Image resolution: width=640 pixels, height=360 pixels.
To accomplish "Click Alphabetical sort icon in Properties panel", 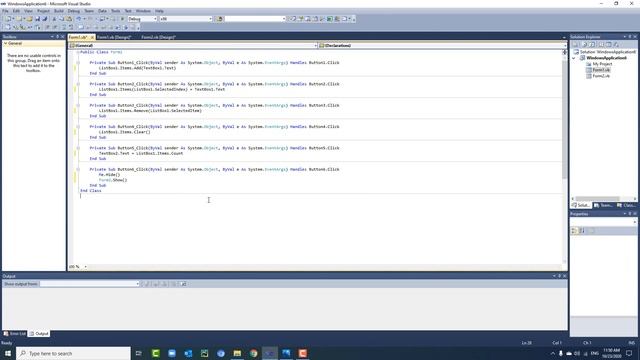I will pos(582,231).
